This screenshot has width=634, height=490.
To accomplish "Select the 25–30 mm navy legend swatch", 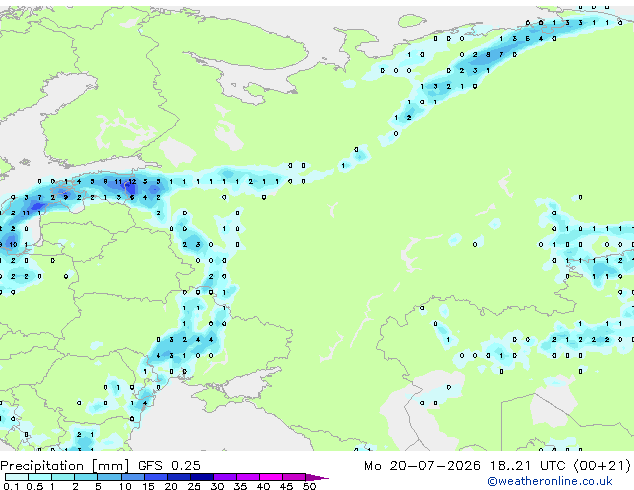I will coord(201,477).
